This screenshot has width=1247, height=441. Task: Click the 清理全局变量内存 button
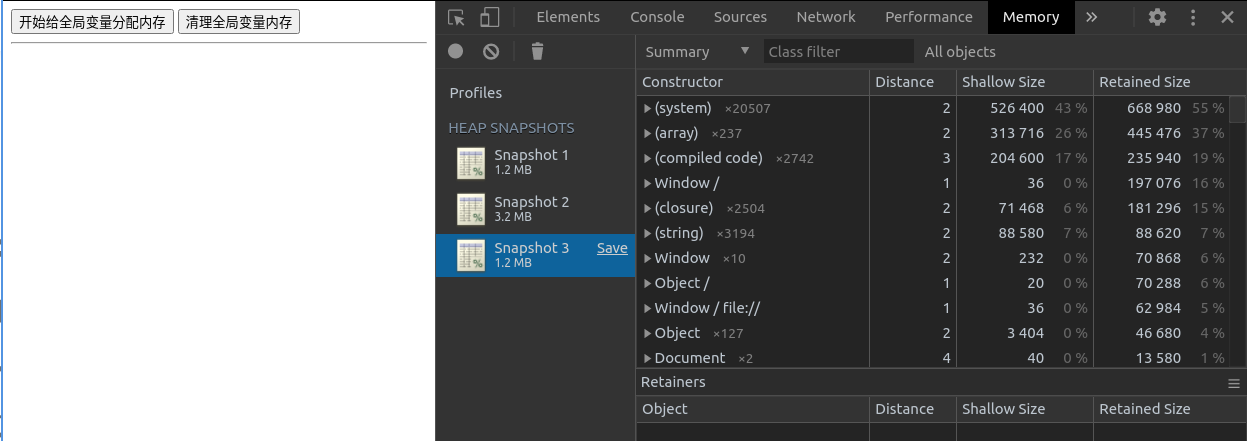[239, 22]
